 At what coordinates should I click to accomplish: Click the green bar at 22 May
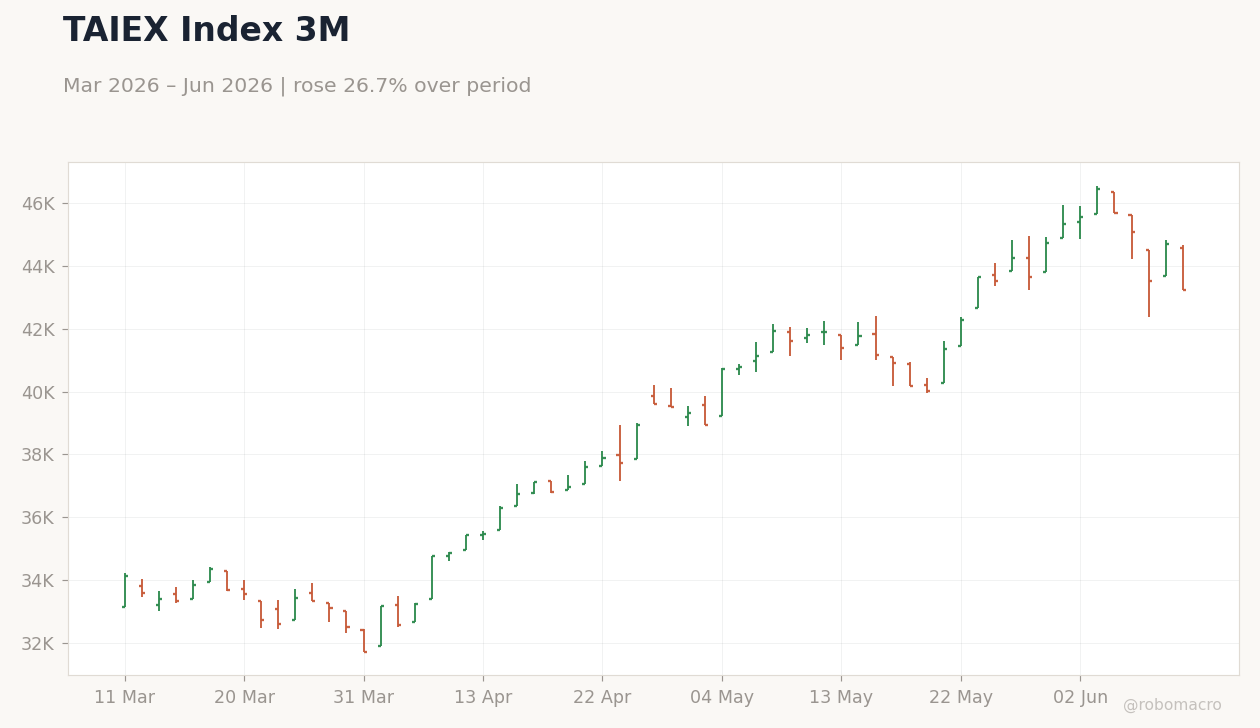click(961, 332)
